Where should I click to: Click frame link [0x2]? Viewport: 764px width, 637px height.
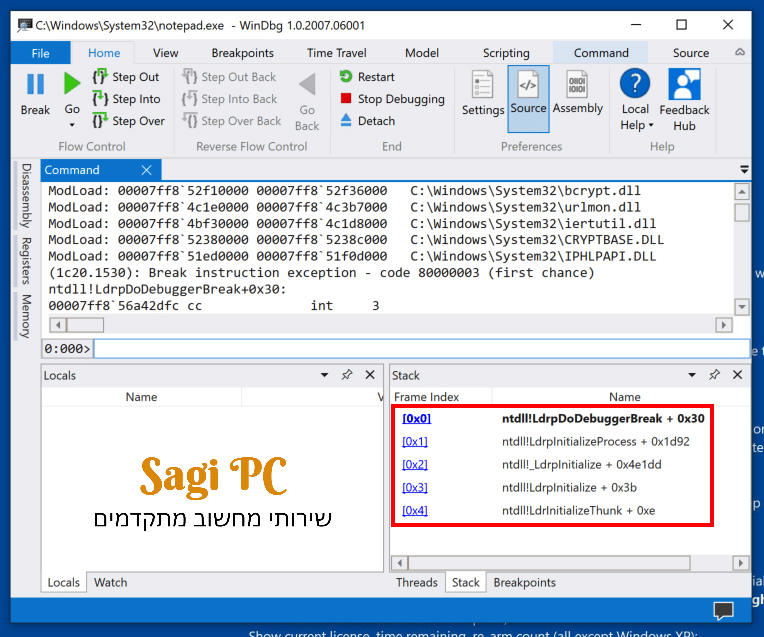coord(415,464)
